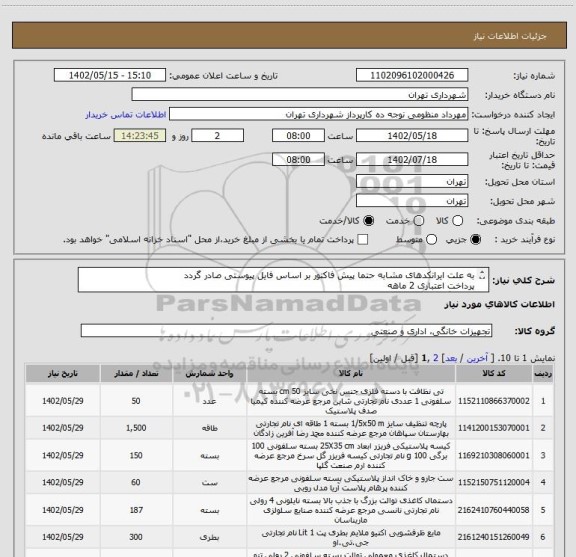Click the تاریخ نیاز column header
This screenshot has height=557, width=576.
point(63,374)
